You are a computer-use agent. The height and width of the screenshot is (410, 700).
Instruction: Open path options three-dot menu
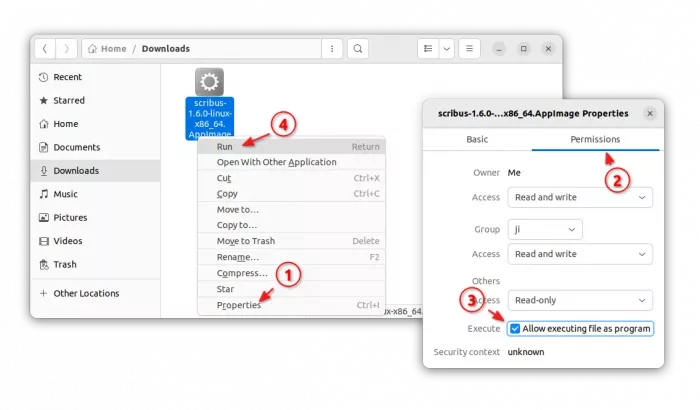pos(331,48)
